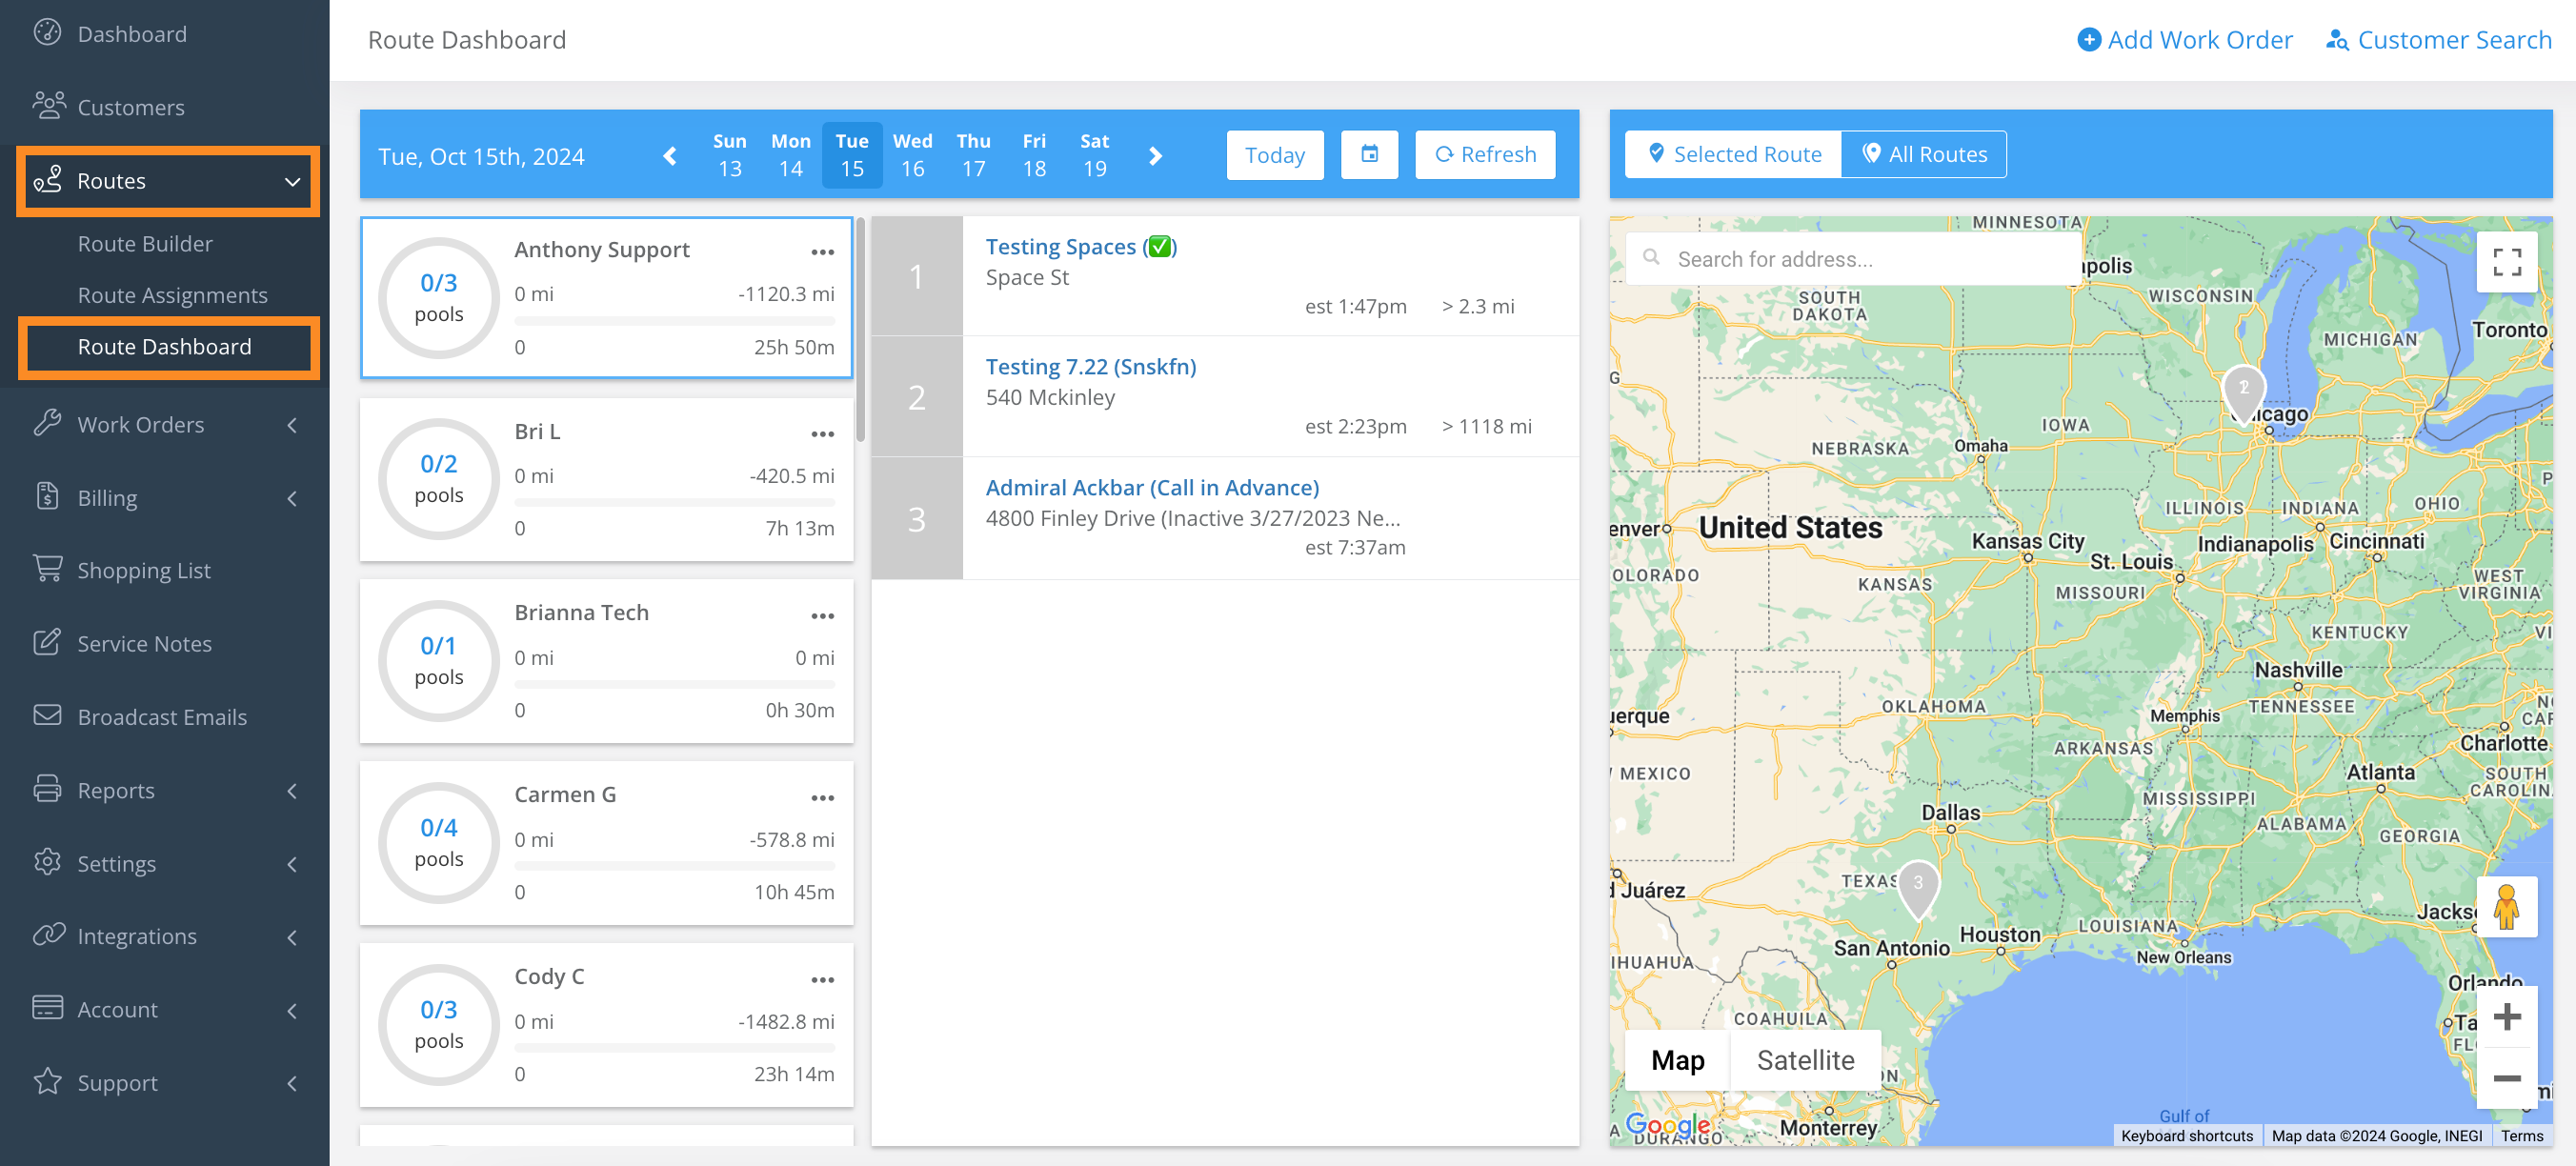Open Bri L route options menu

click(823, 434)
